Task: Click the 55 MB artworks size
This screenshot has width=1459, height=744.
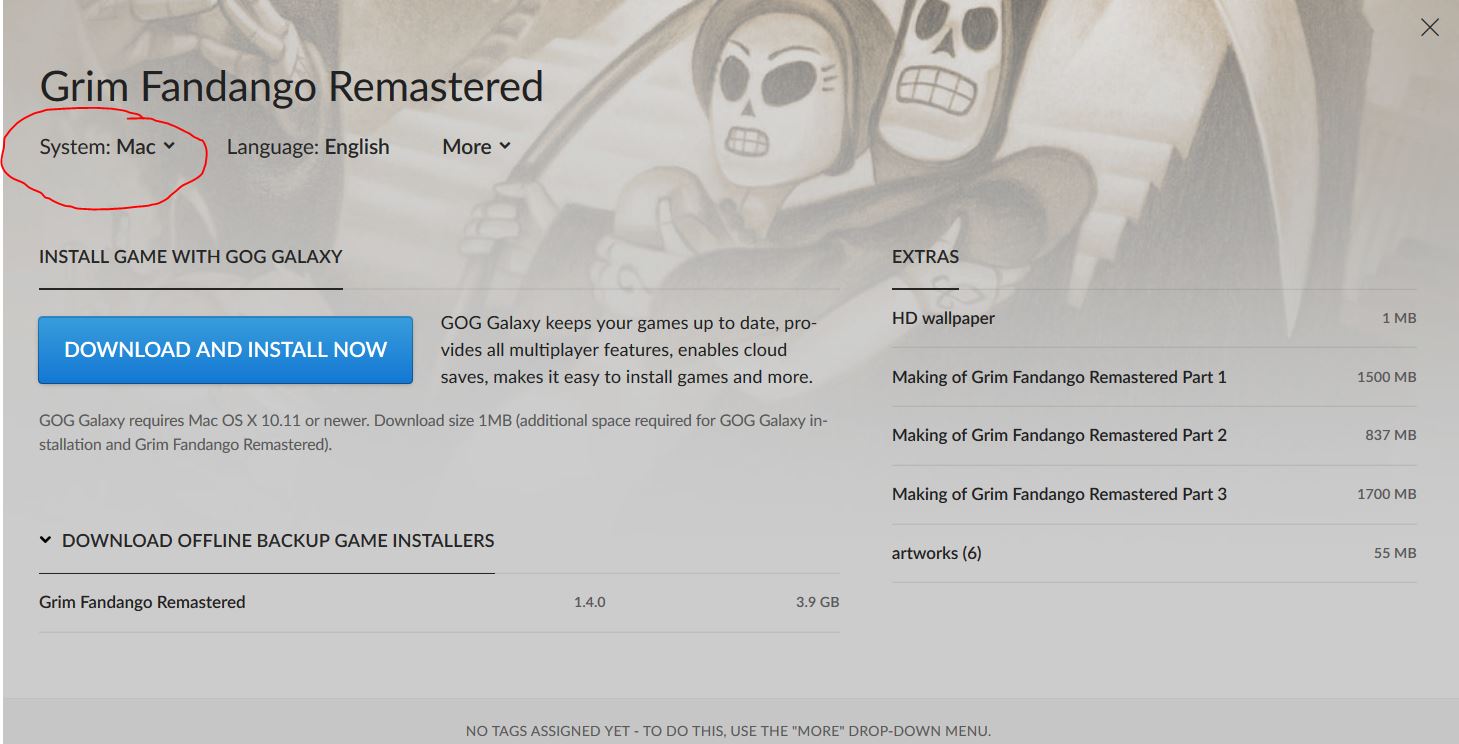Action: (1395, 553)
